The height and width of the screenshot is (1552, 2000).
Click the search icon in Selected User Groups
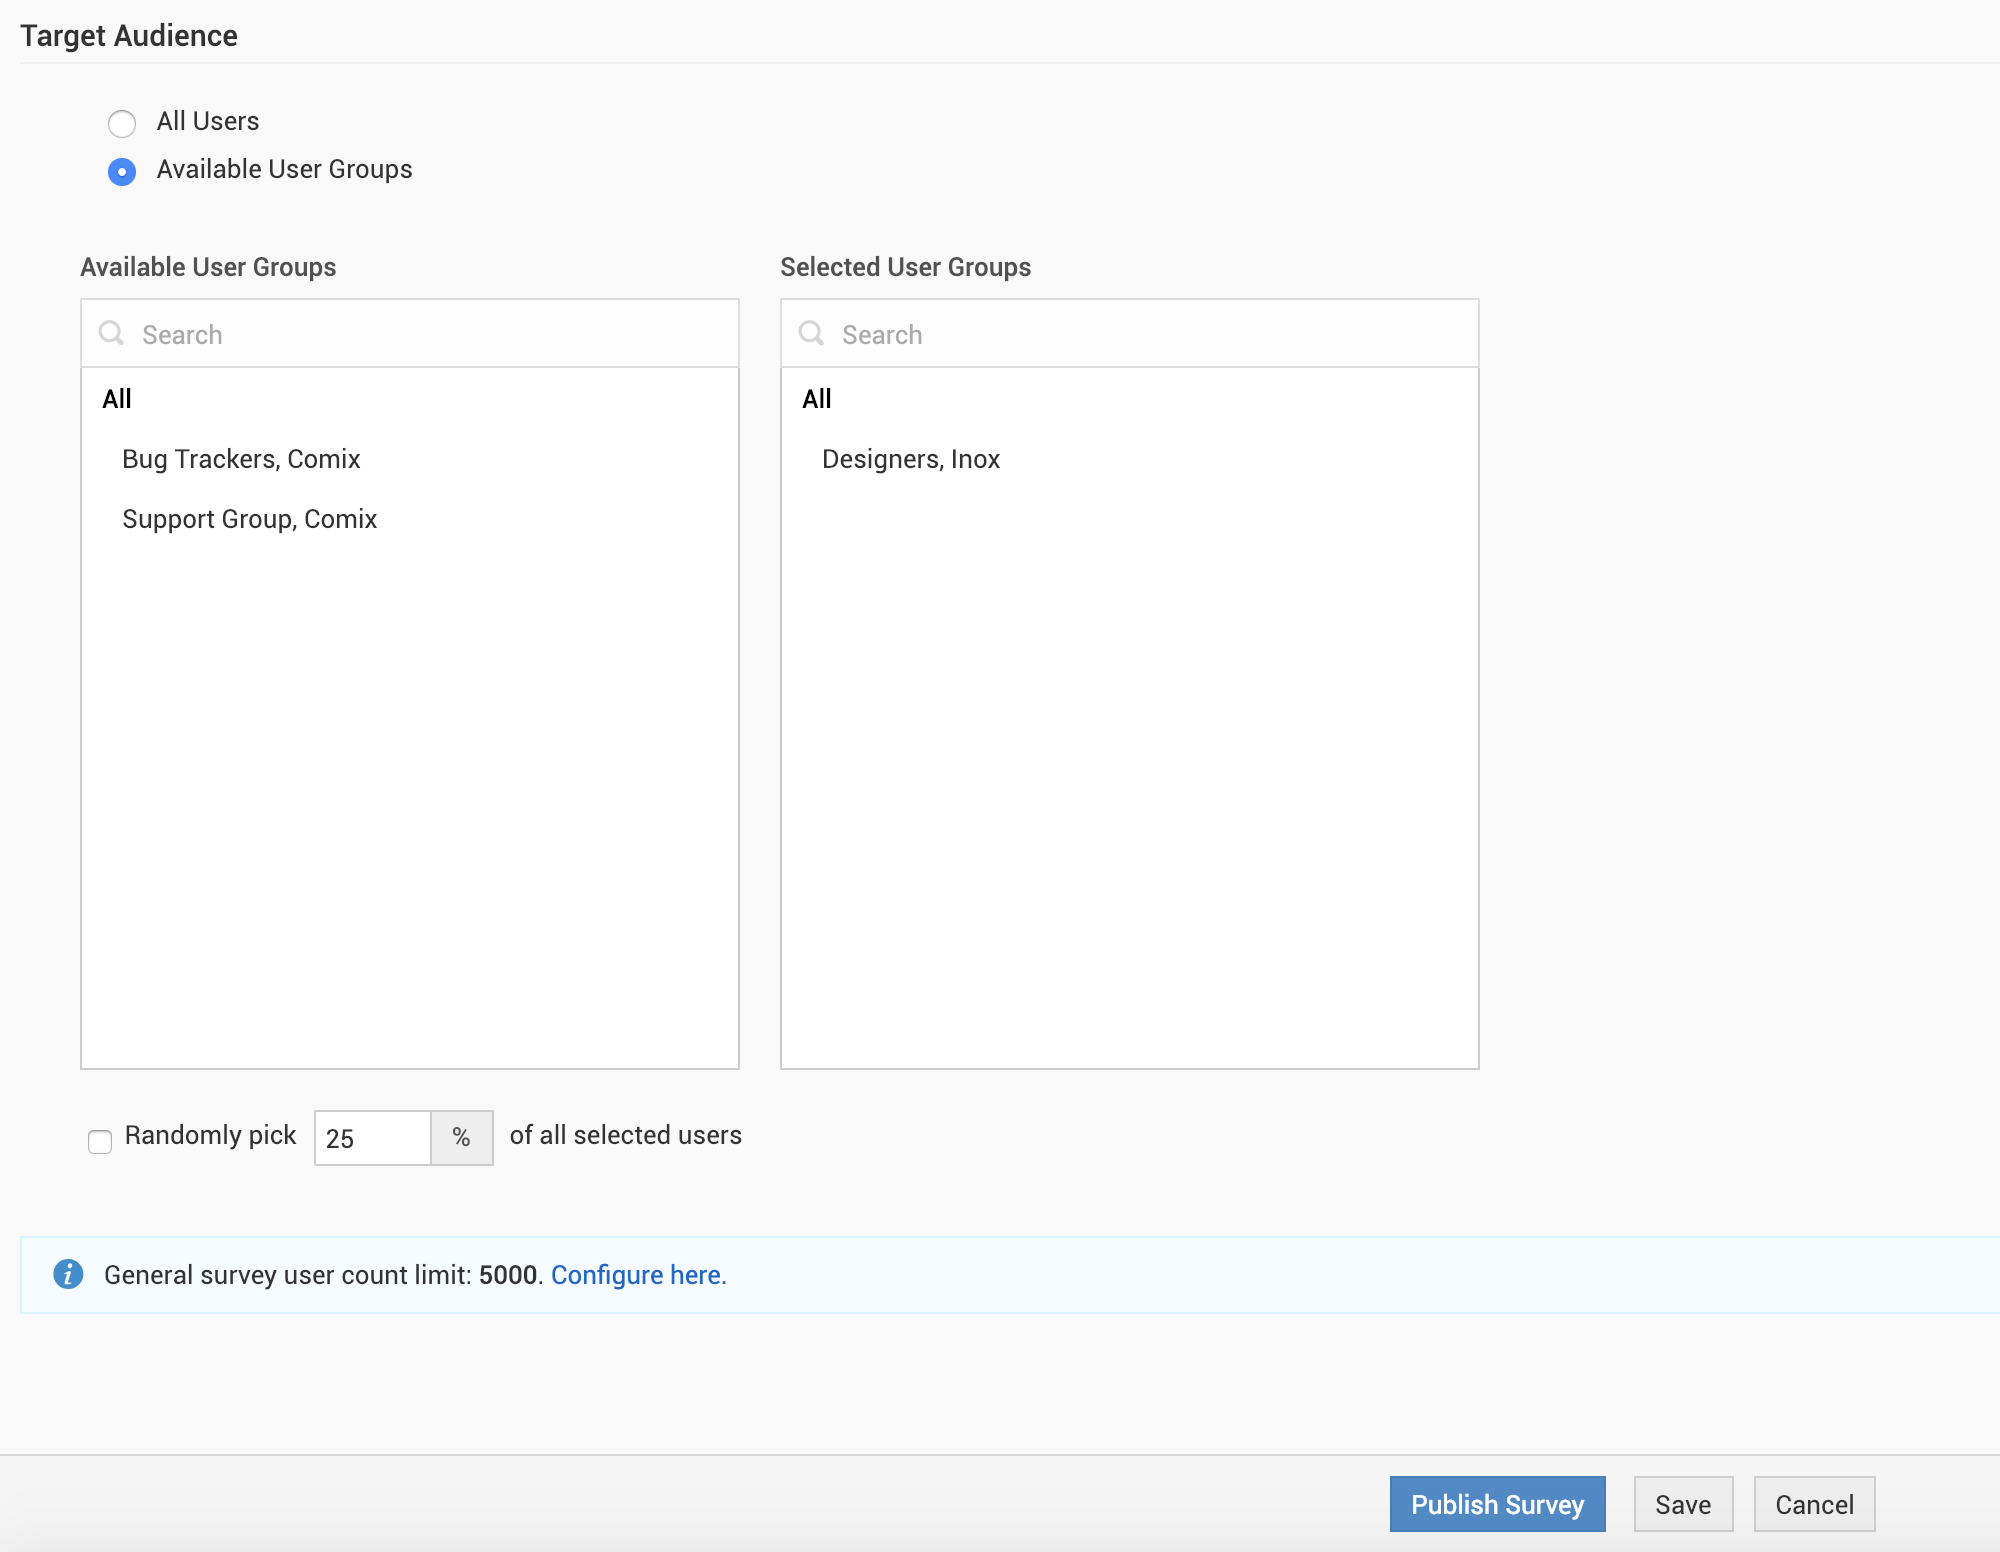pos(811,333)
